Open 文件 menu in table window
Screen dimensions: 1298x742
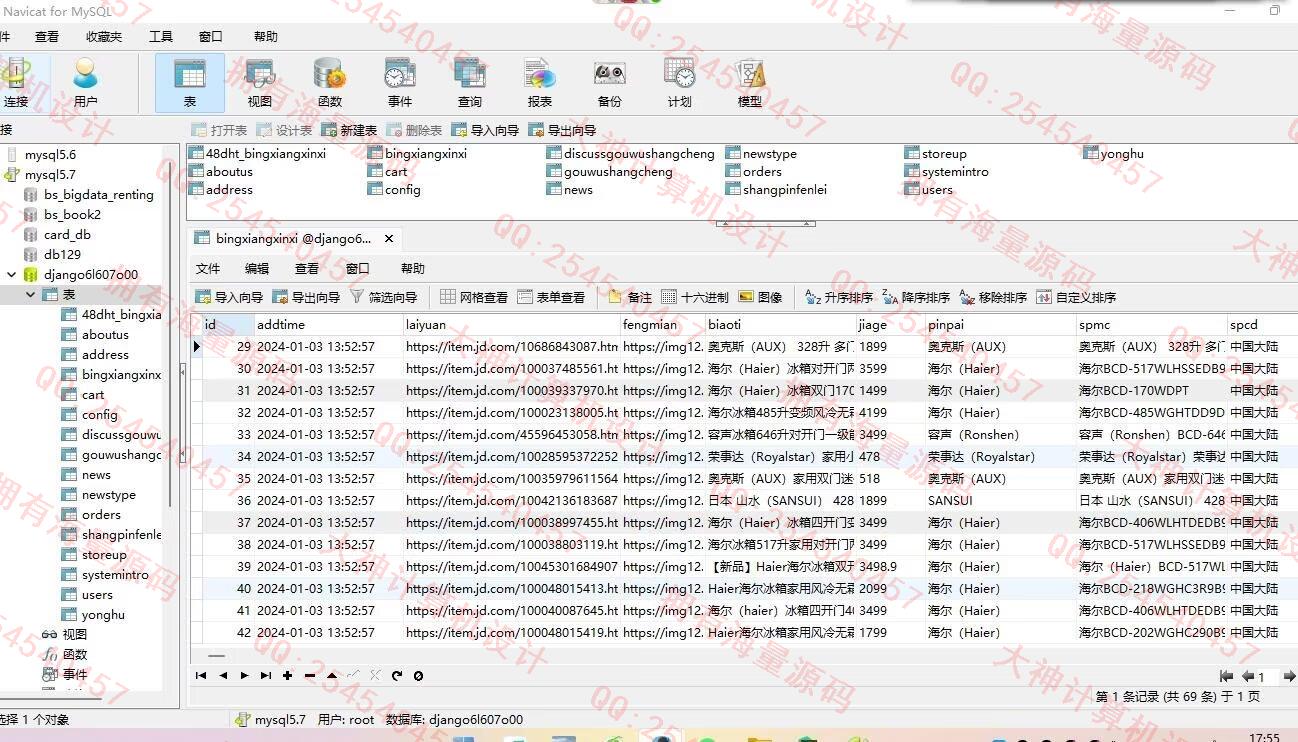208,269
